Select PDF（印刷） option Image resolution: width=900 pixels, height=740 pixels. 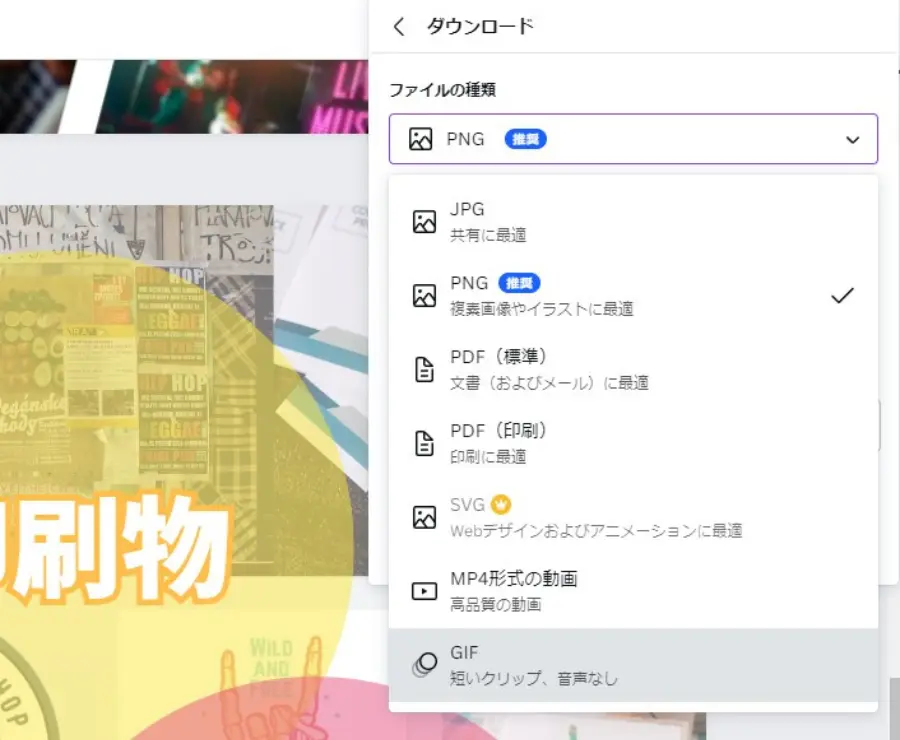633,443
